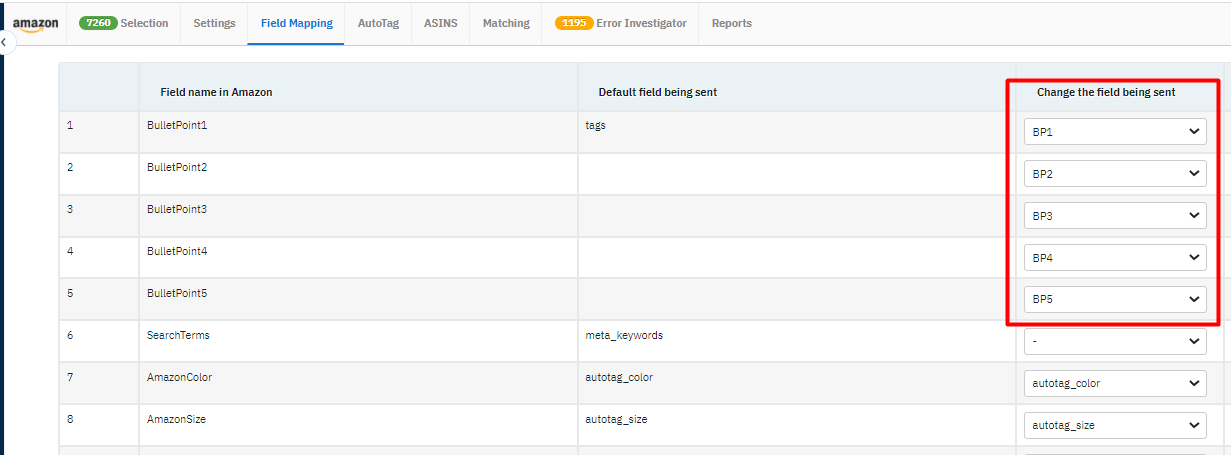Open the BP4 dropdown for BulletPoint4
1231x455 pixels.
1115,258
